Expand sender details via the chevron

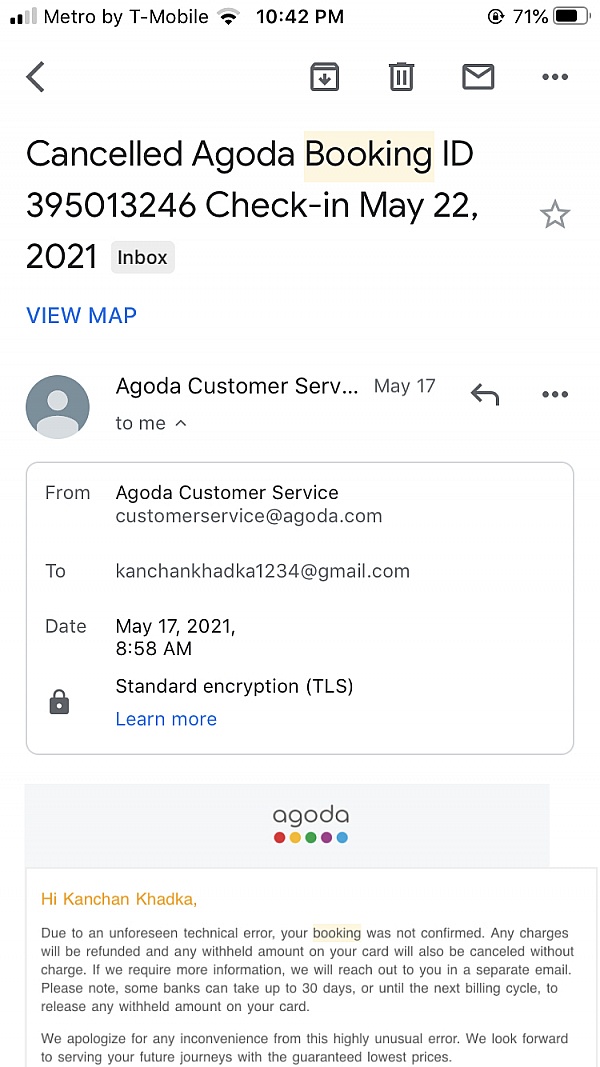point(181,423)
